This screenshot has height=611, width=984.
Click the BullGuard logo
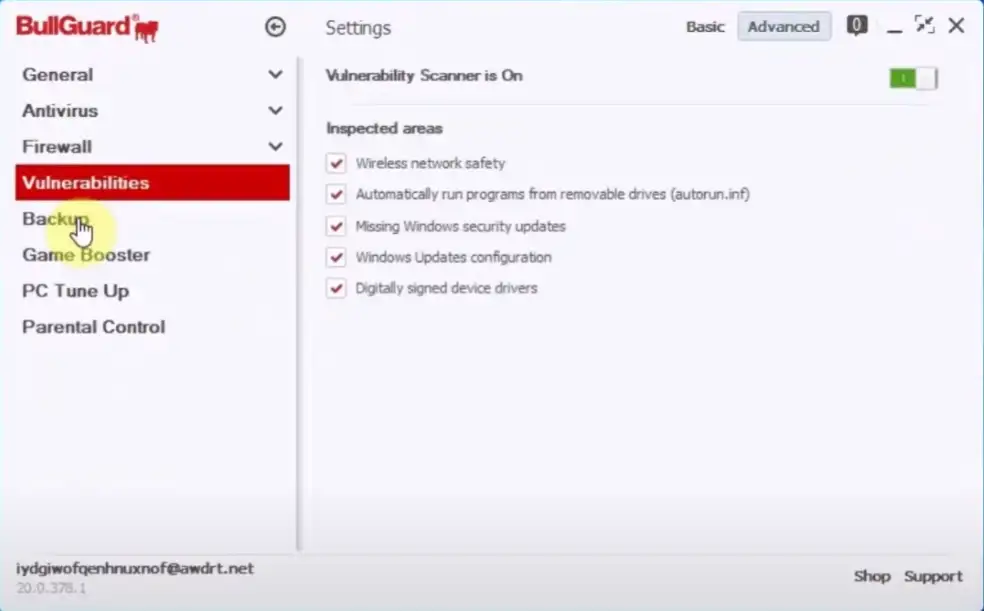(87, 27)
